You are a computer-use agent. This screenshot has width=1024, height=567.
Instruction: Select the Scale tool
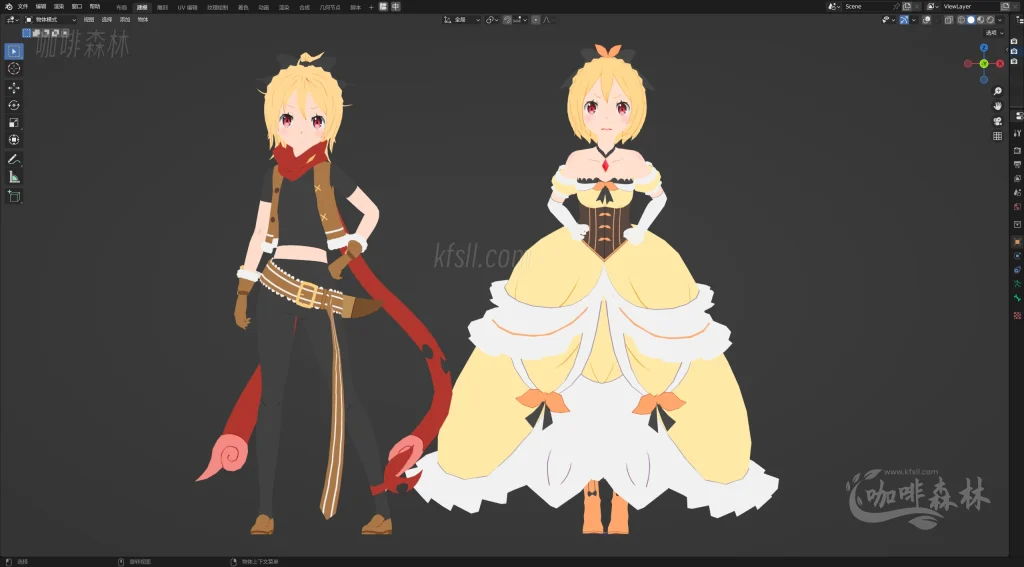pos(14,122)
